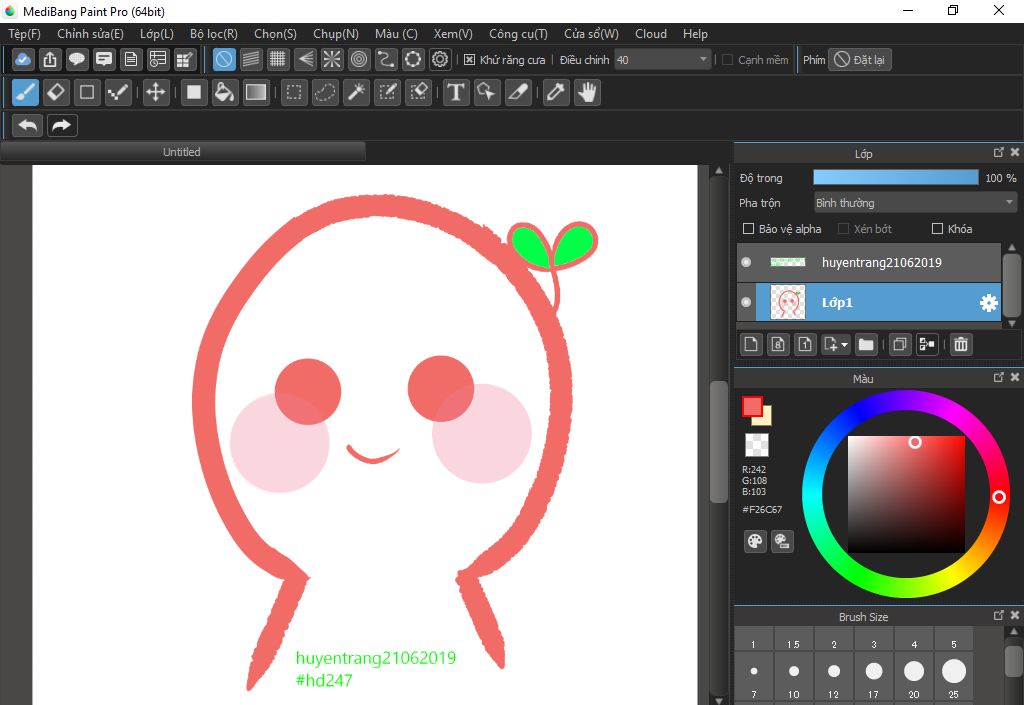Check the Khóa lock checkbox

click(x=937, y=229)
